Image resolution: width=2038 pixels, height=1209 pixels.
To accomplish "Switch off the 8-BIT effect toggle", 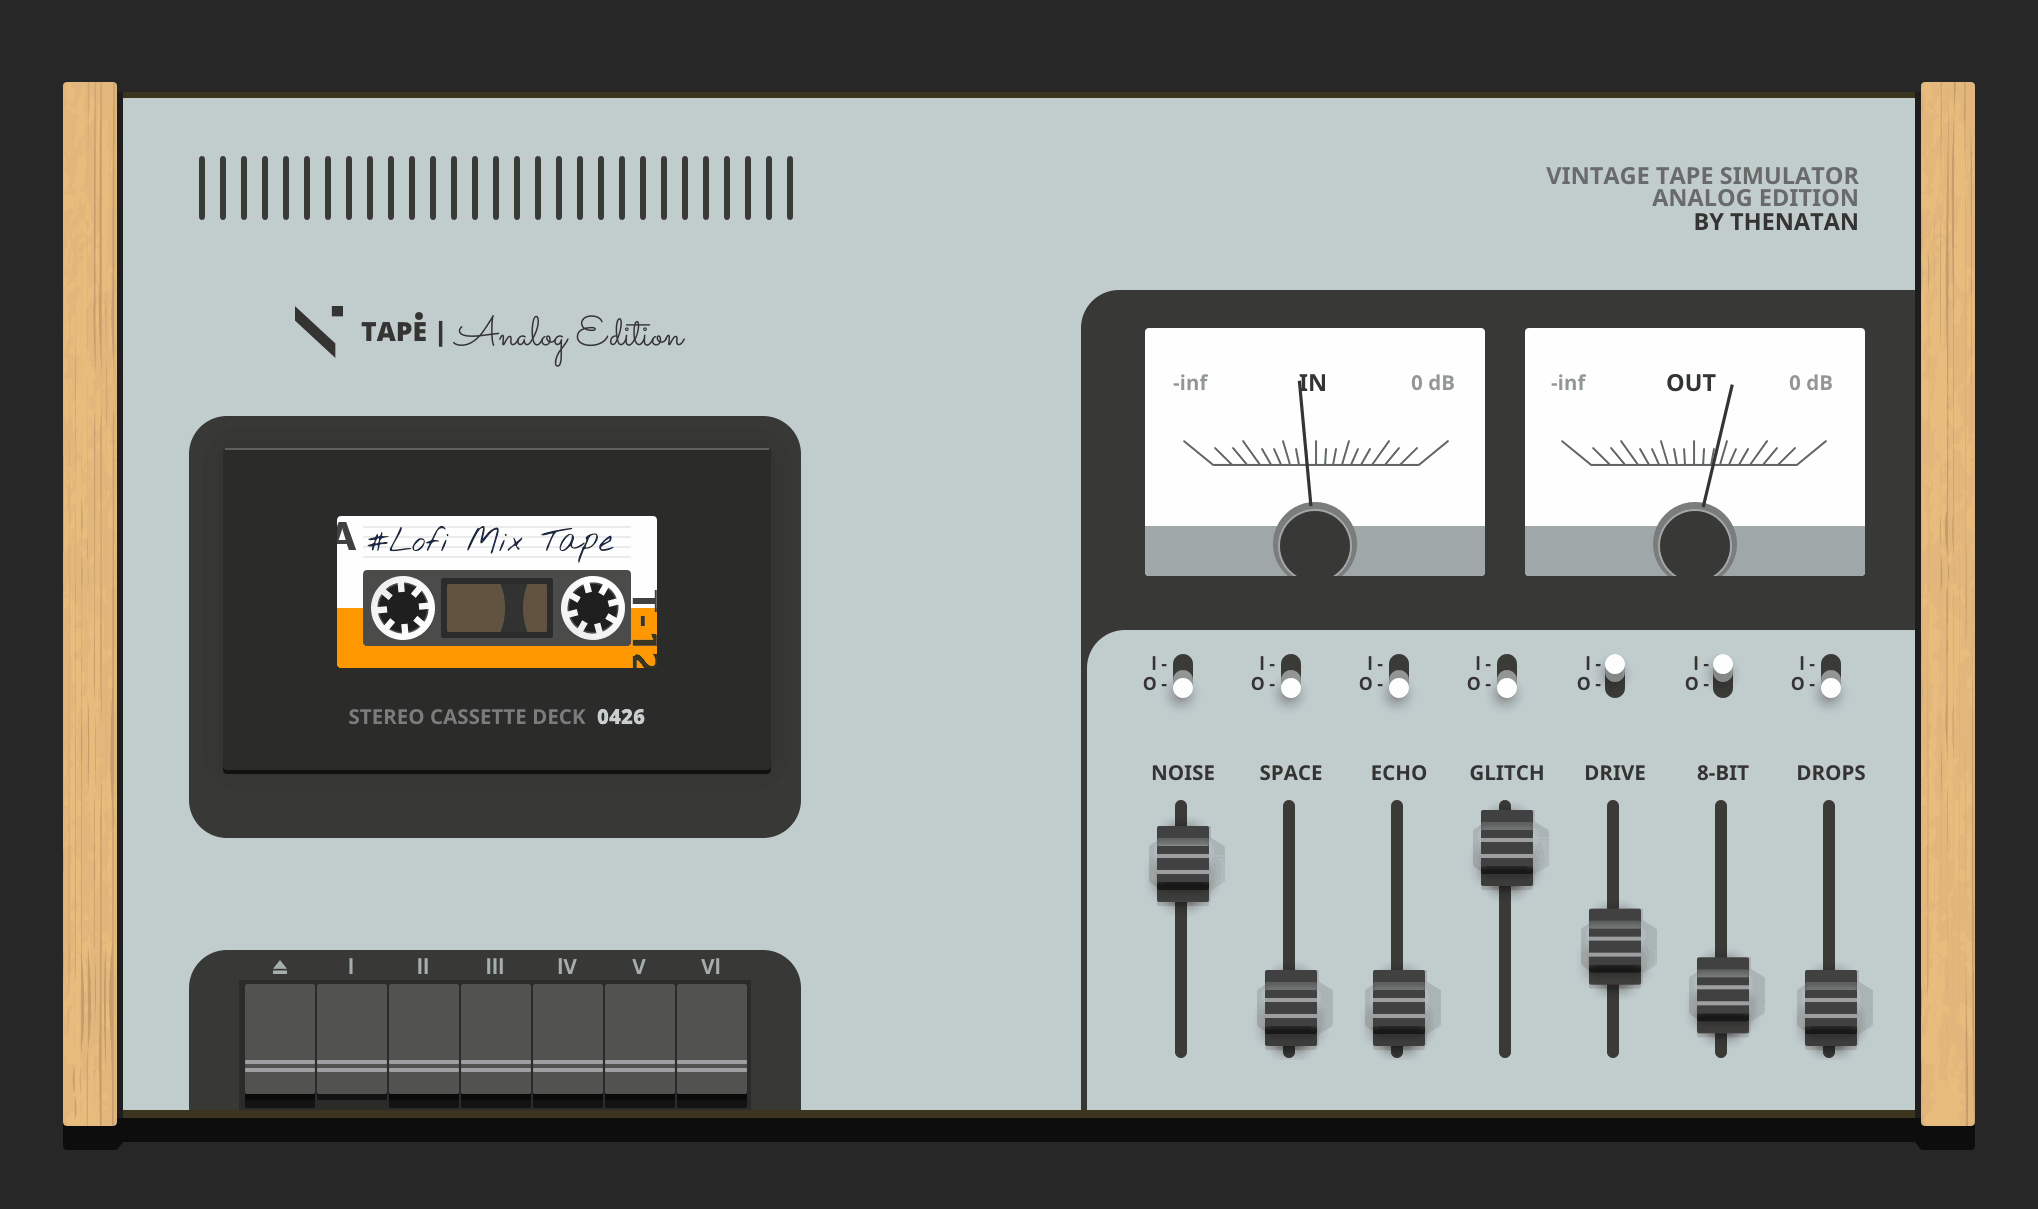I will coord(1723,676).
